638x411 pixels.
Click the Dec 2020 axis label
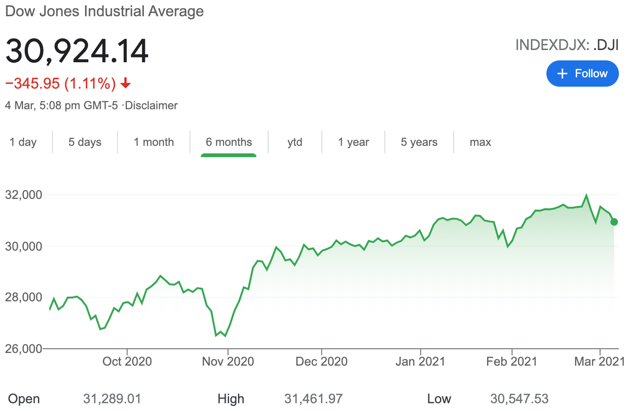coord(321,361)
